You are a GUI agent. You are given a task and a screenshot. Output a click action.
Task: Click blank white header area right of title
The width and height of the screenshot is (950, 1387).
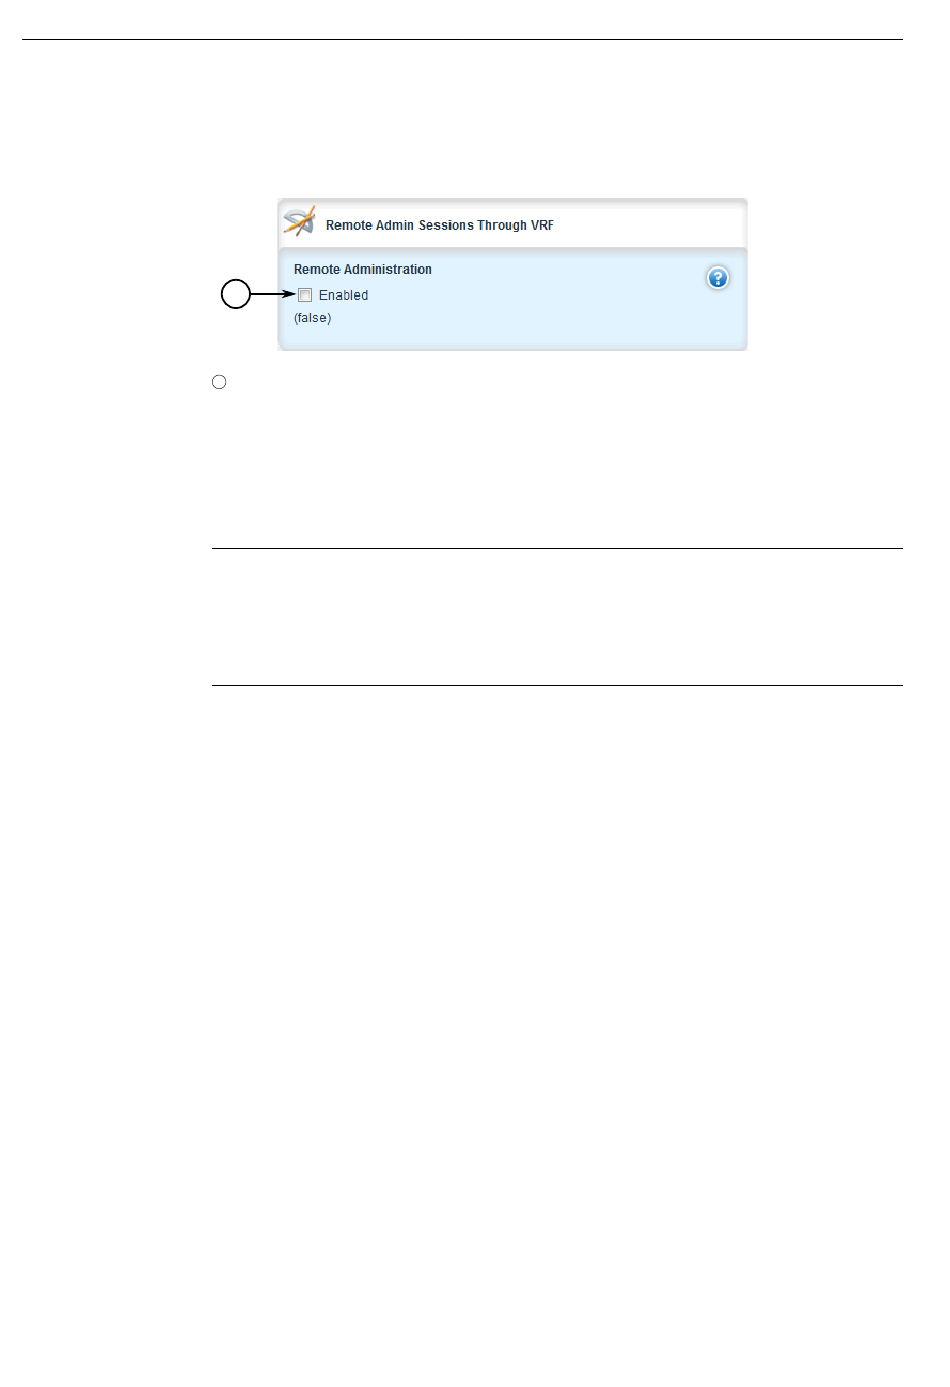[x=650, y=224]
